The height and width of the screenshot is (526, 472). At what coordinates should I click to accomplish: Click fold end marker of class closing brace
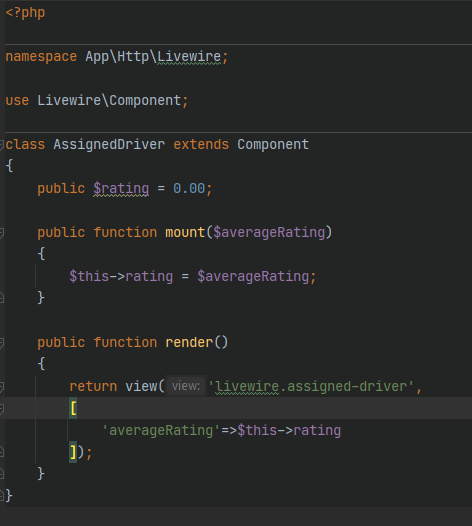(1, 495)
